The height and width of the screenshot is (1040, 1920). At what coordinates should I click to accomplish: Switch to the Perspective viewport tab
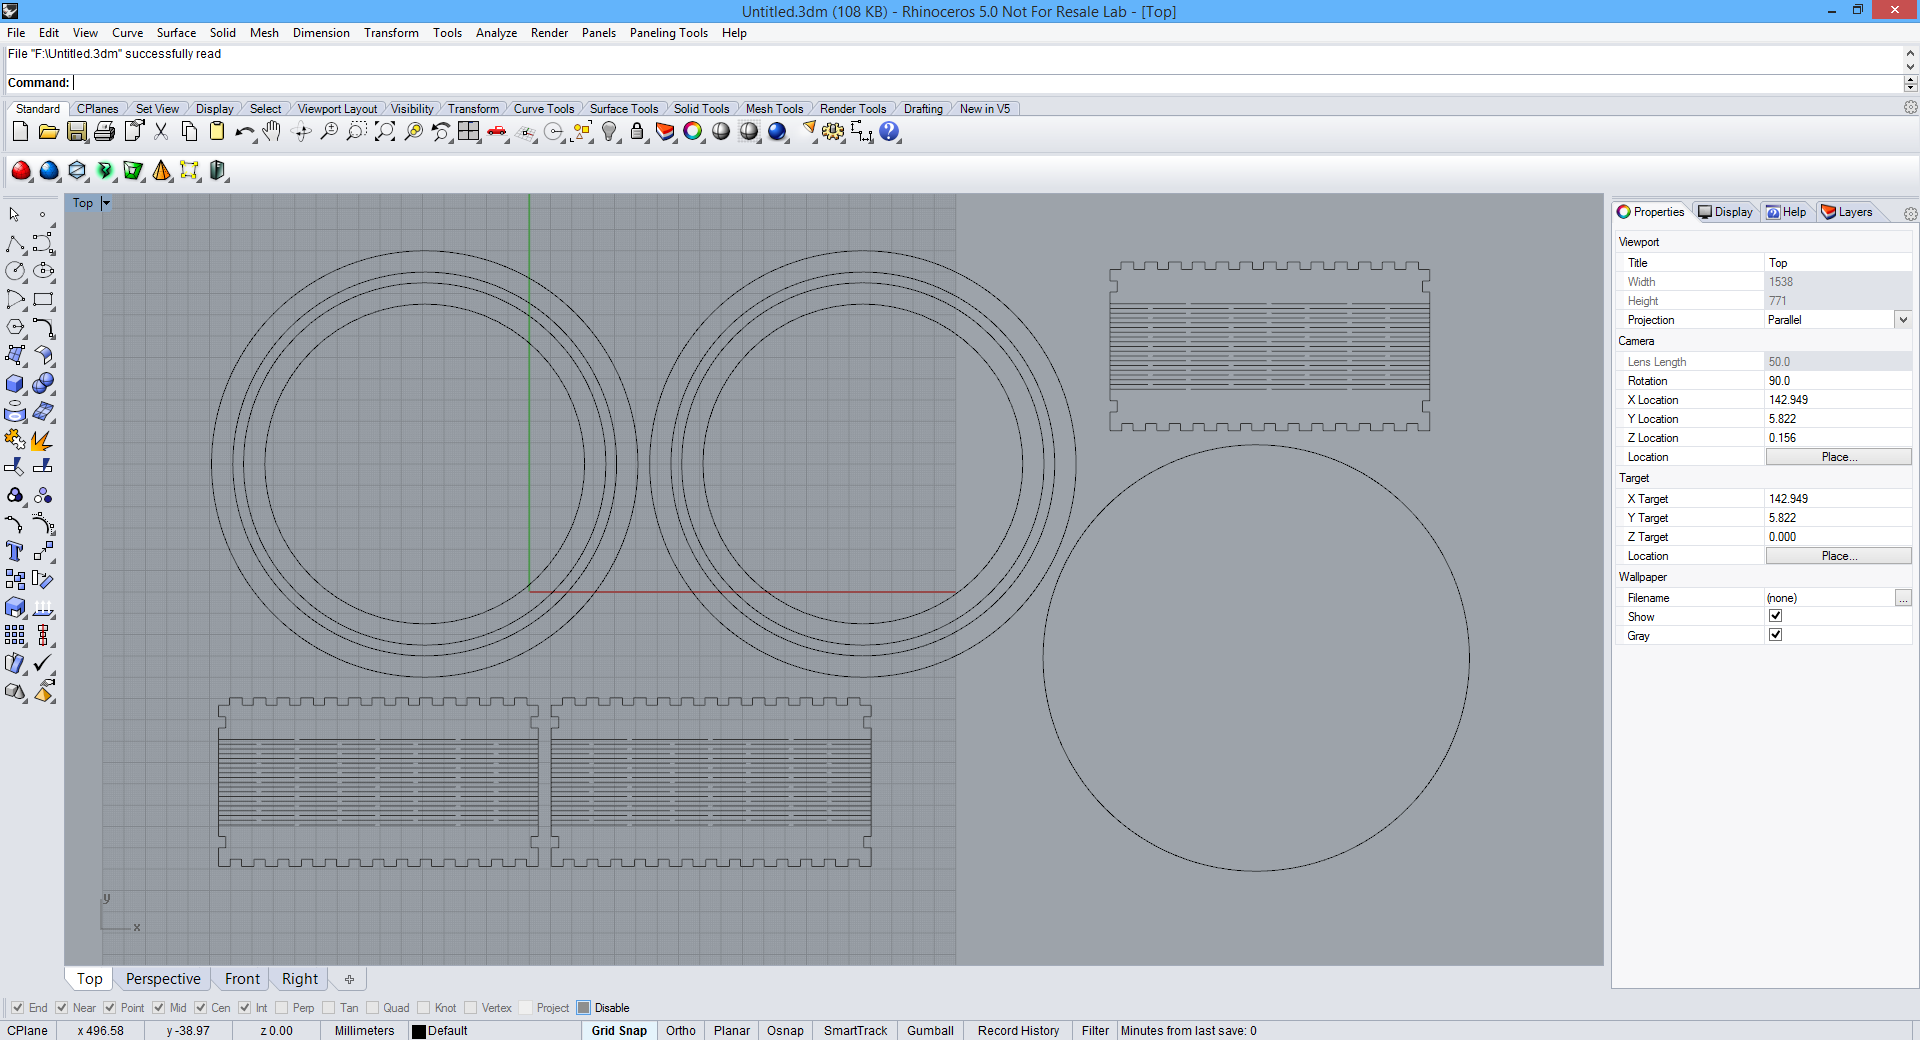tap(163, 979)
